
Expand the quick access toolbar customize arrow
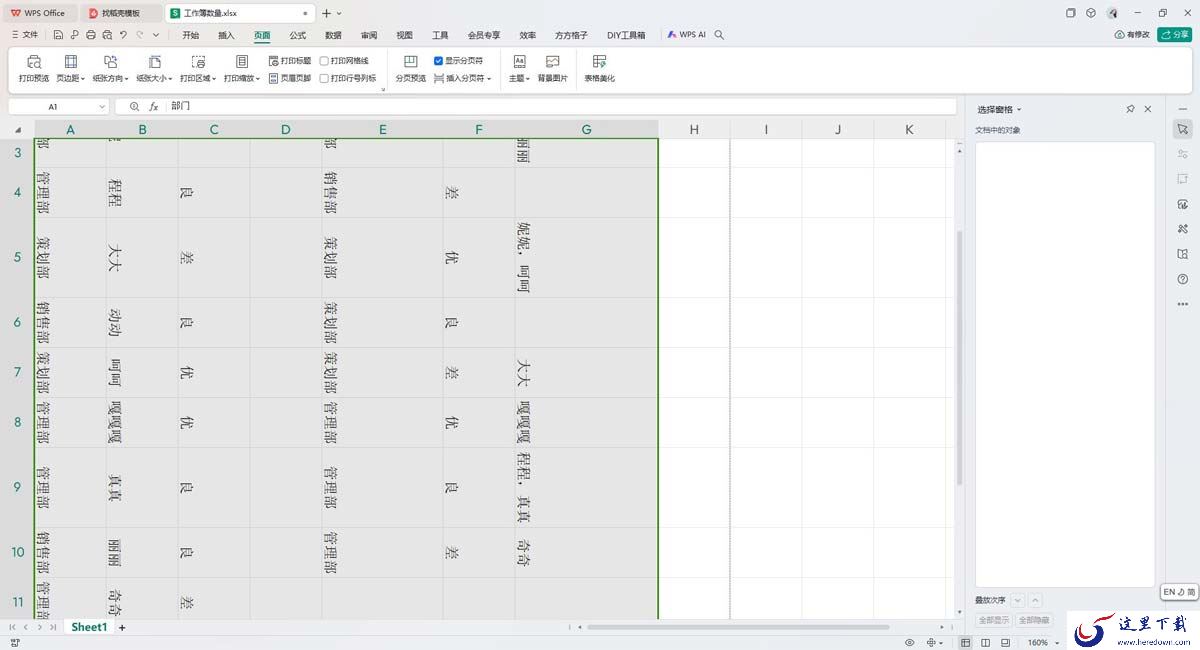point(155,34)
